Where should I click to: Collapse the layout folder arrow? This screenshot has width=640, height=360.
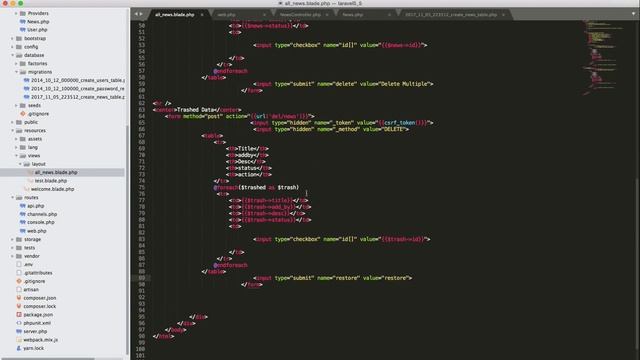click(20, 164)
